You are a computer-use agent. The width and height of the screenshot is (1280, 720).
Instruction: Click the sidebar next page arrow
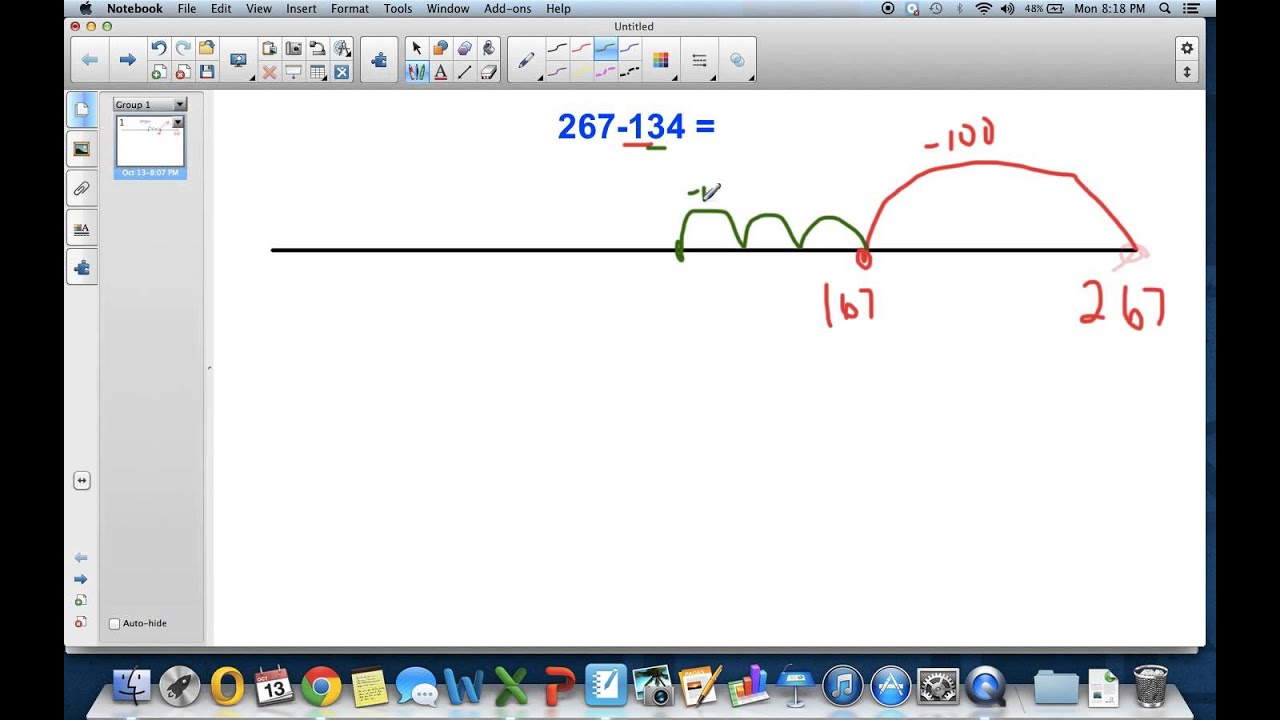coord(81,579)
